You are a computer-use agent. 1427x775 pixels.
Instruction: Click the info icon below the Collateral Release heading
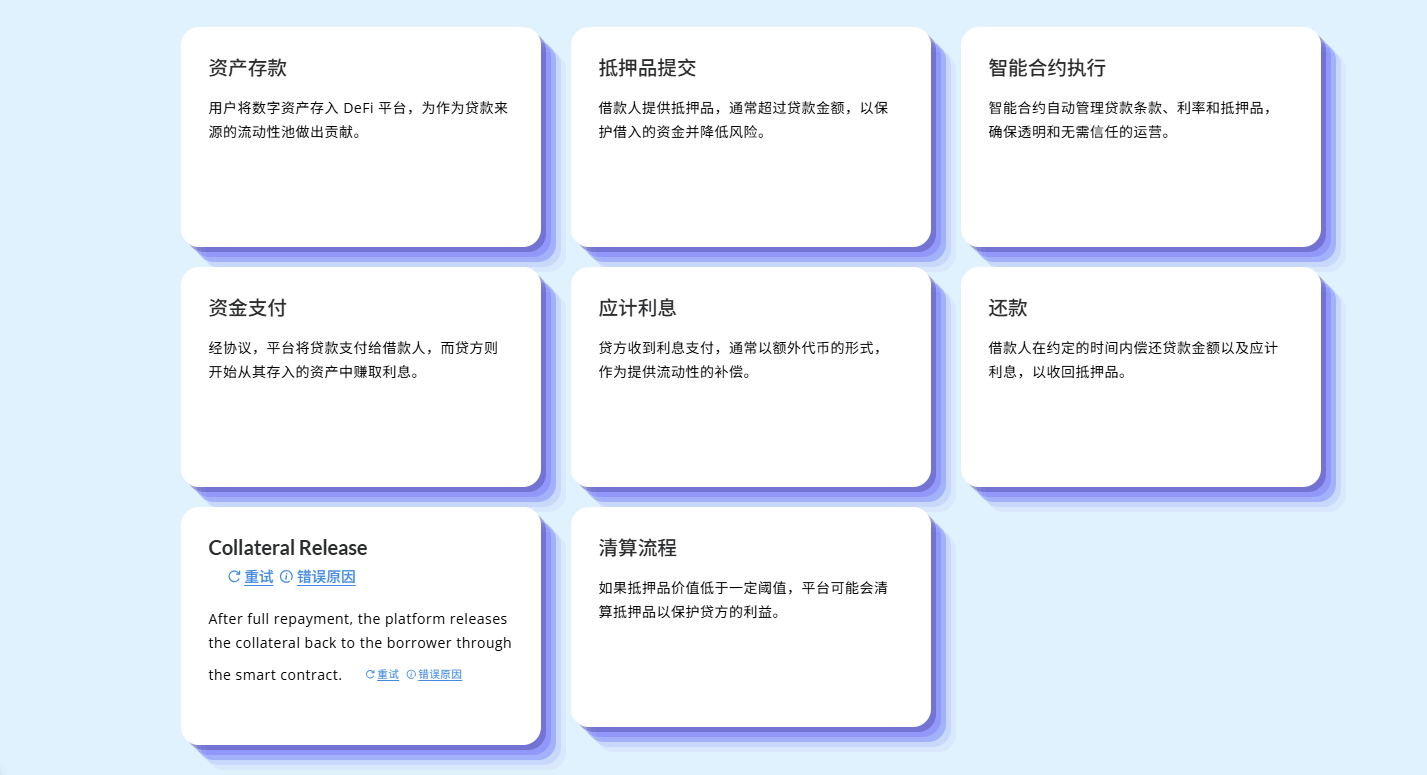[286, 577]
